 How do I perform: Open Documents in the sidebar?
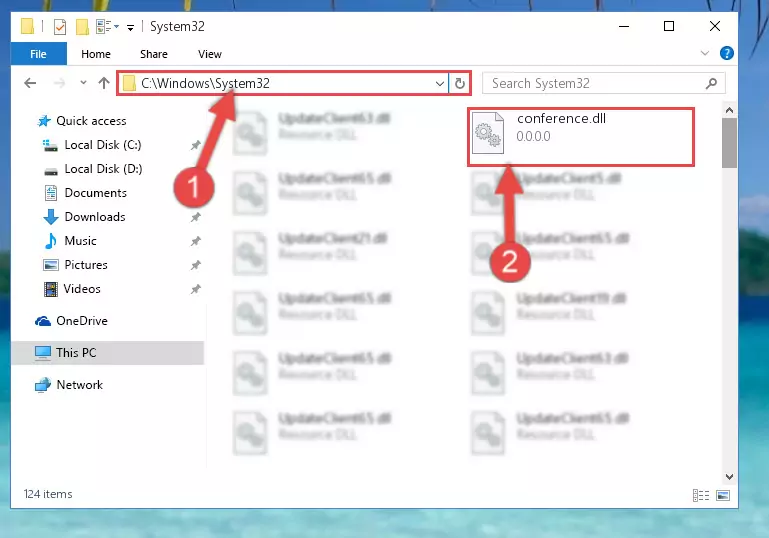click(x=96, y=193)
